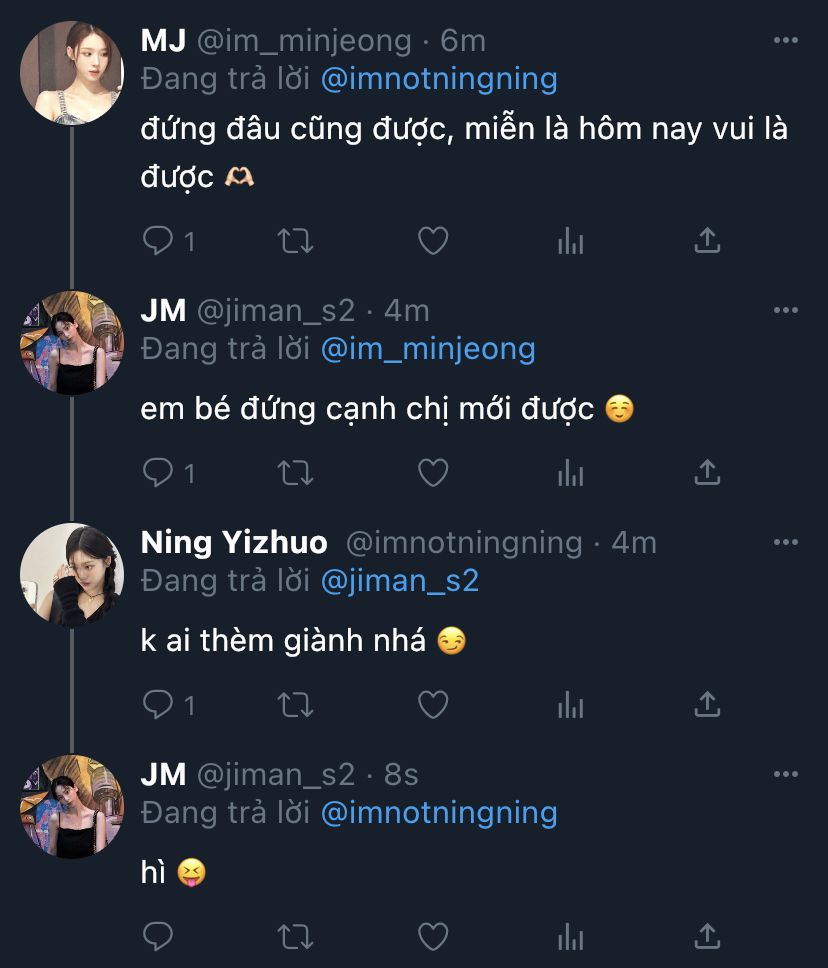The image size is (828, 968).
Task: Share MJ's tweet
Action: 707,240
